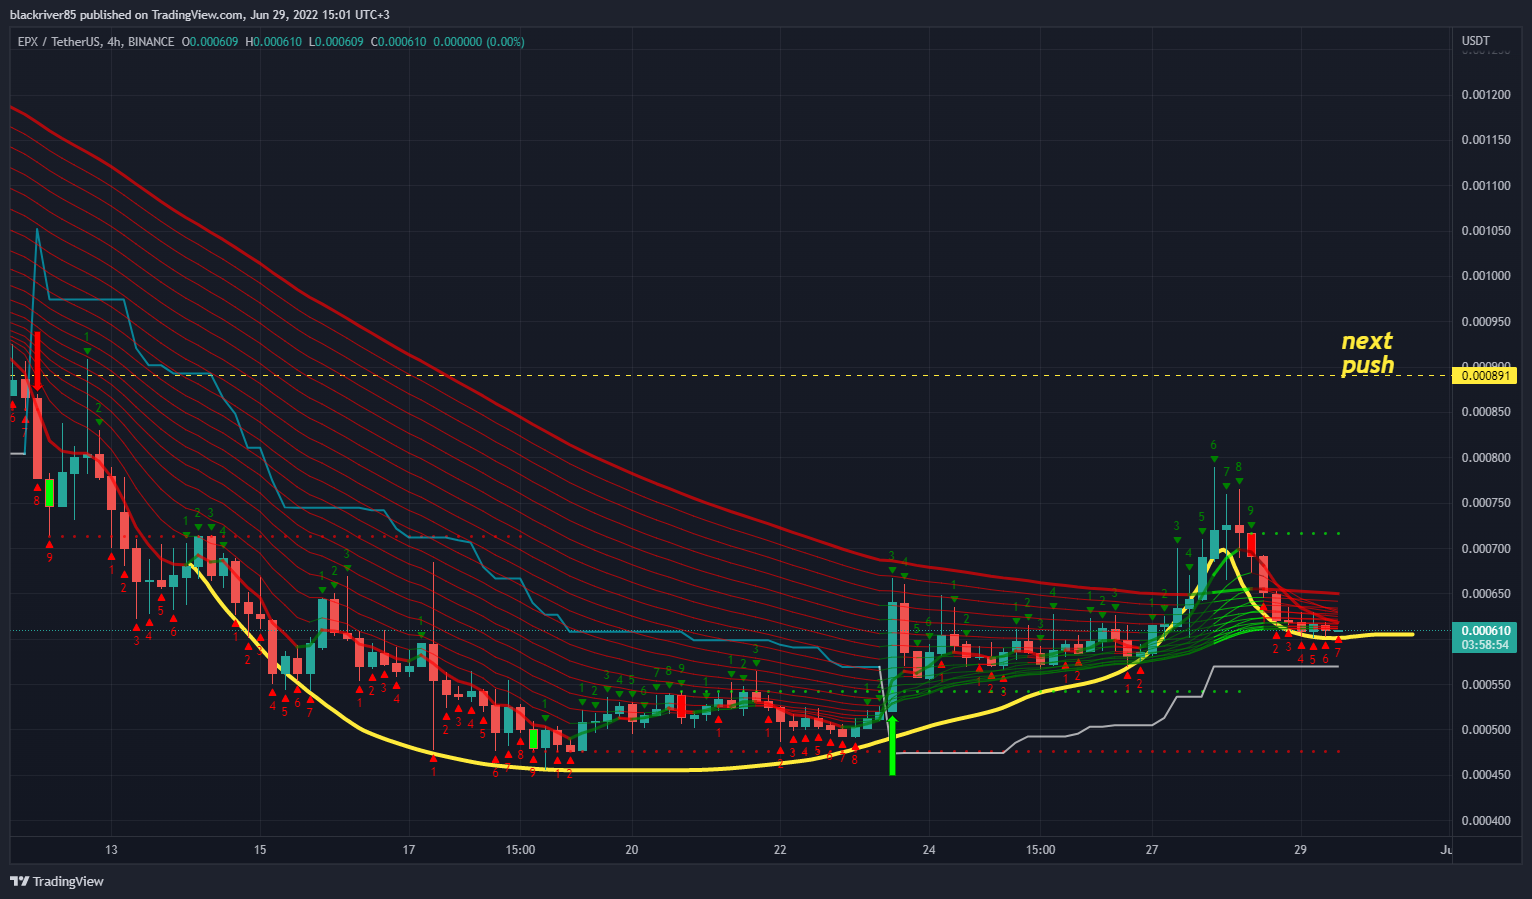Click the open value O0.000609
This screenshot has width=1532, height=899.
[x=209, y=42]
